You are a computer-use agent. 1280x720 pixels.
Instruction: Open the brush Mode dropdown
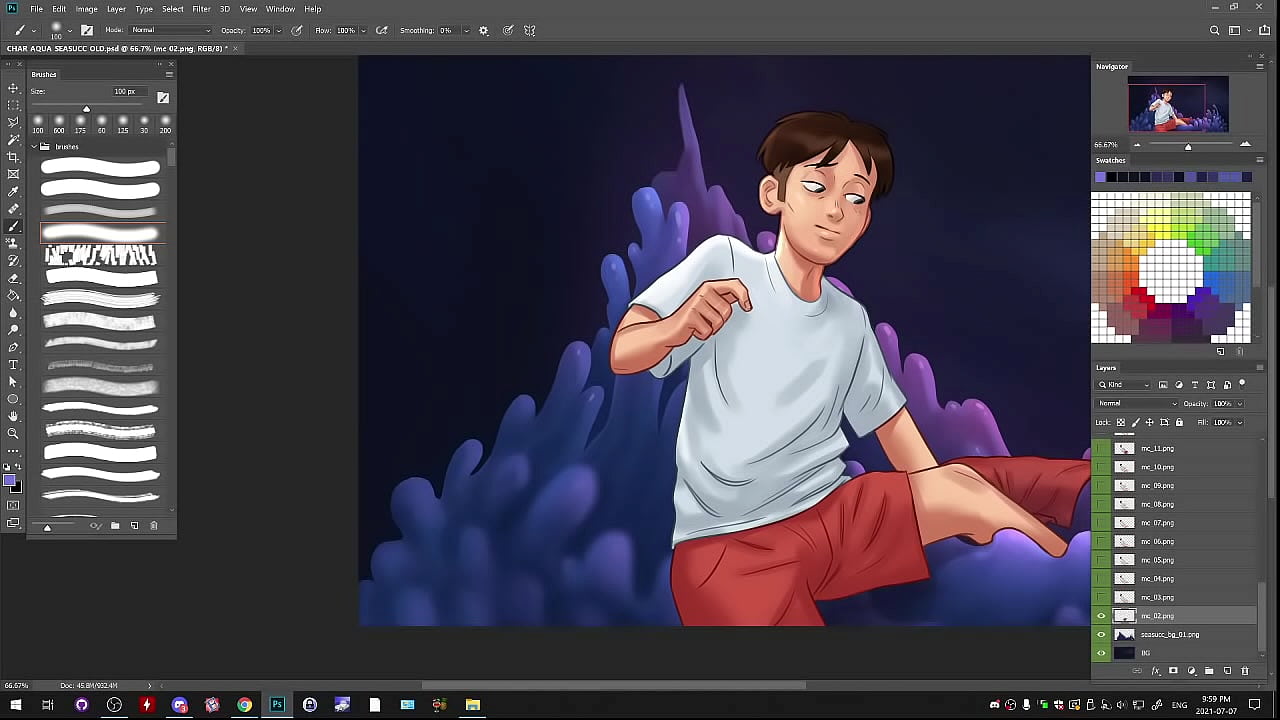click(x=172, y=30)
